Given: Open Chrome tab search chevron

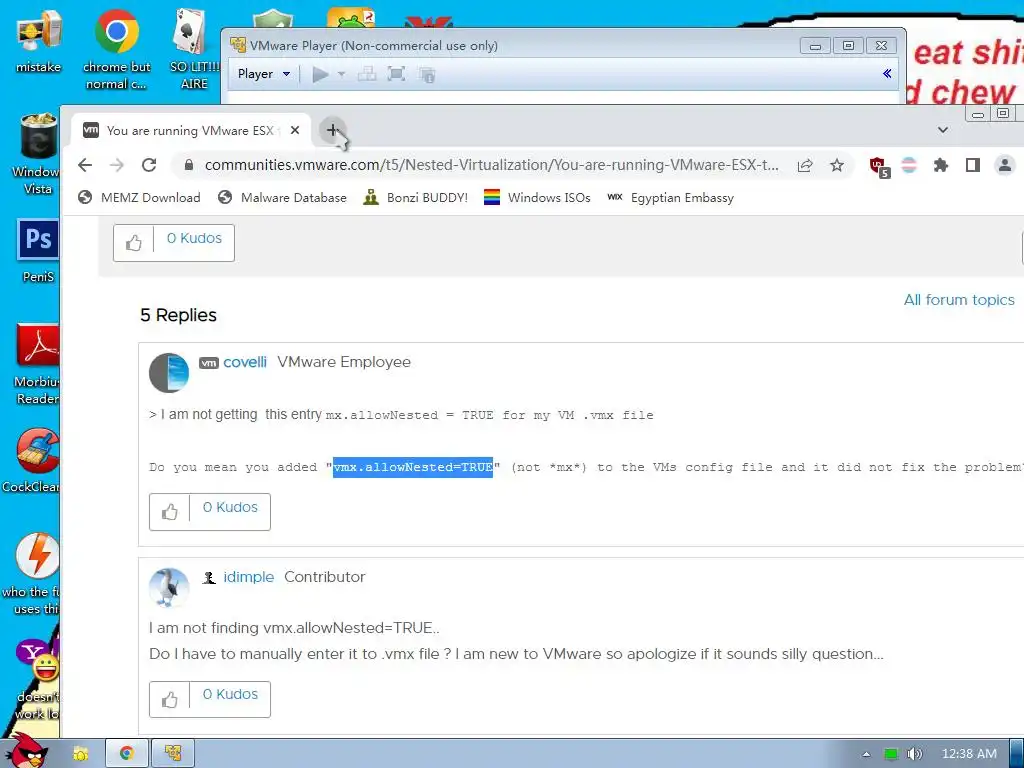Looking at the screenshot, I should point(942,130).
